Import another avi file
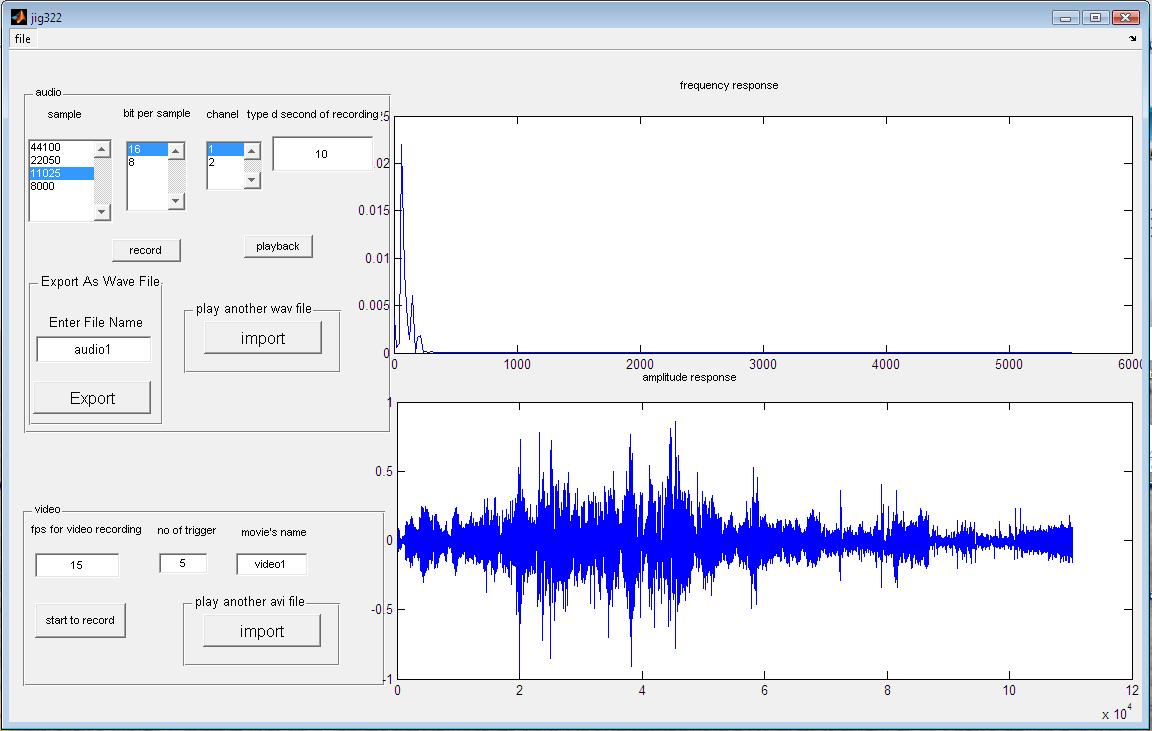This screenshot has width=1152, height=731. point(262,632)
